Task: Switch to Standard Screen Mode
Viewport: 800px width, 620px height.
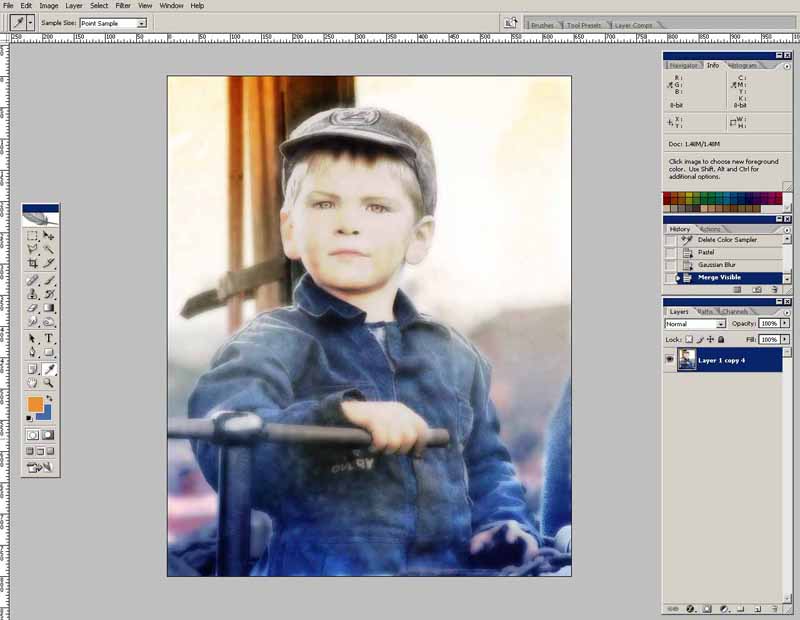Action: [30, 451]
